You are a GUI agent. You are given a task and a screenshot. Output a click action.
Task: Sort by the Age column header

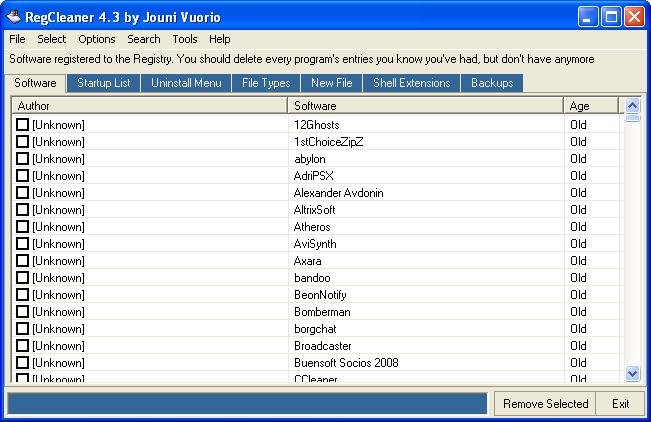[591, 106]
